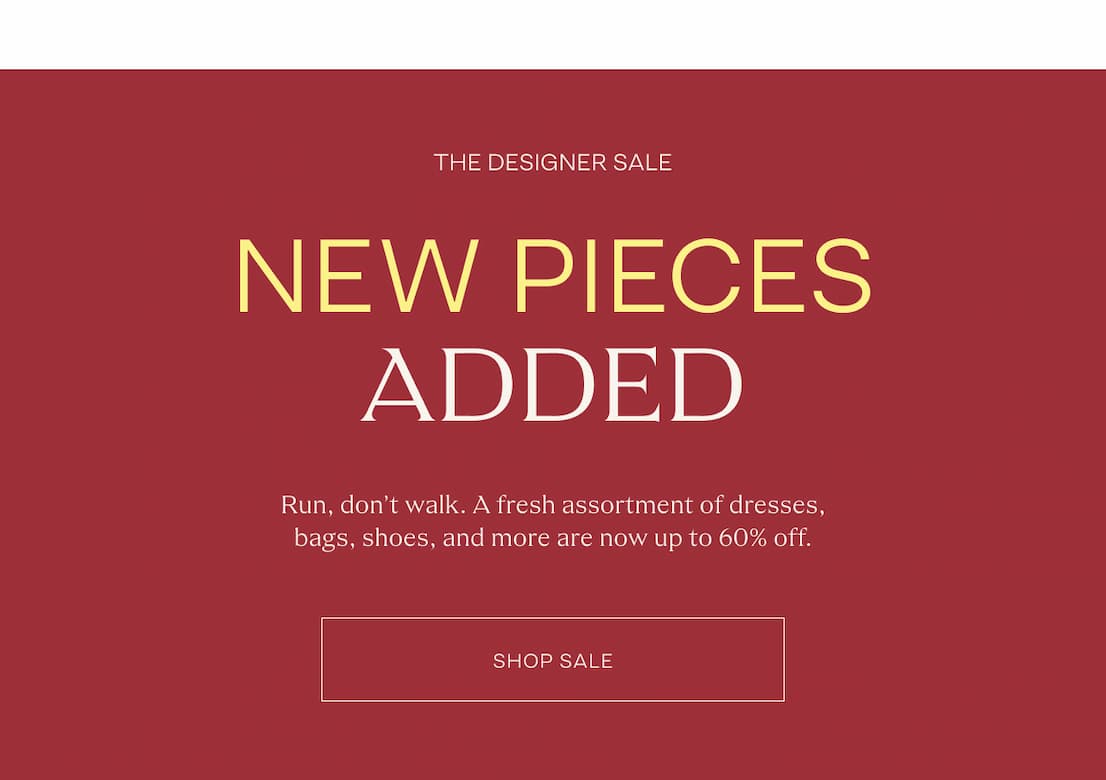Image resolution: width=1106 pixels, height=780 pixels.
Task: Select the yellow "NEW PIECES" headline
Action: coord(553,275)
